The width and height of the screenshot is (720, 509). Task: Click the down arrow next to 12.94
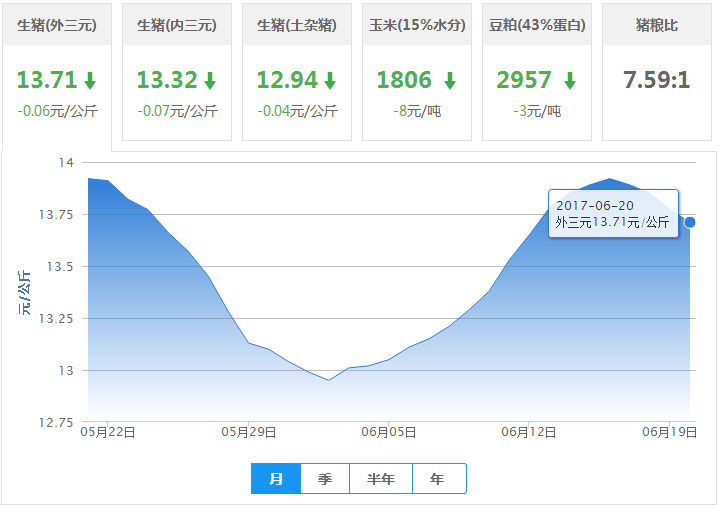click(x=330, y=81)
